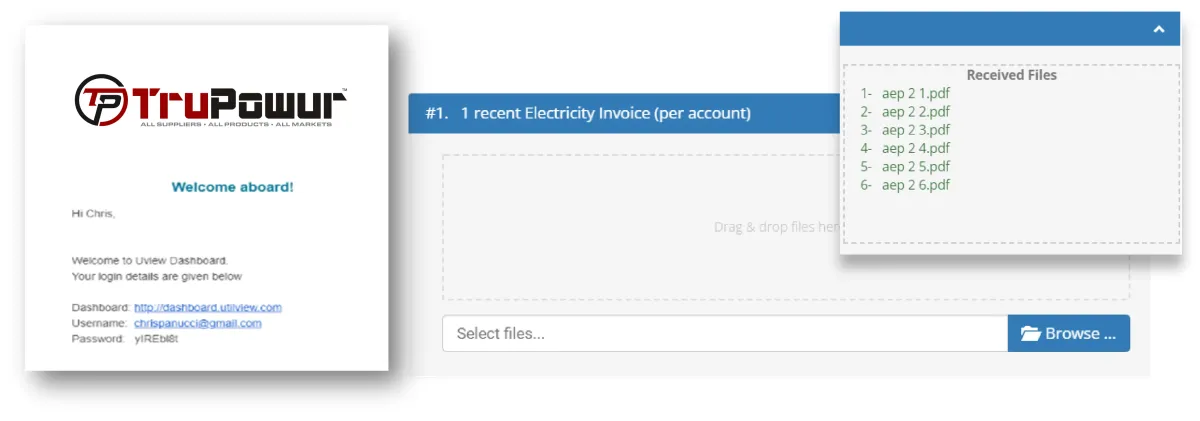Click the Select files input field
The width and height of the screenshot is (1200, 421).
click(x=724, y=334)
